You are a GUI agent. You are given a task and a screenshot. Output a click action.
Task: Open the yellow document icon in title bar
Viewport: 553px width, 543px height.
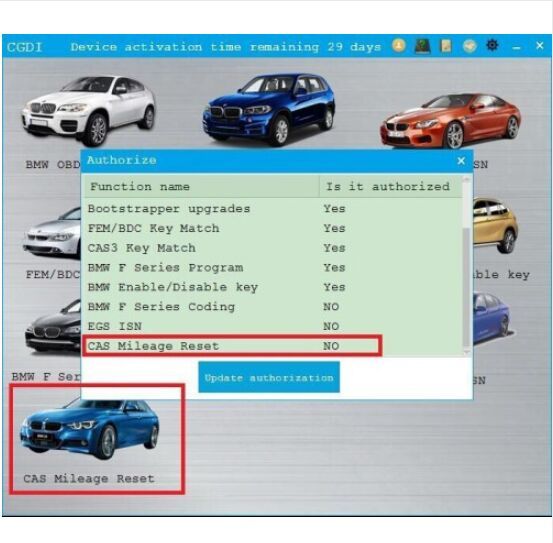click(446, 46)
